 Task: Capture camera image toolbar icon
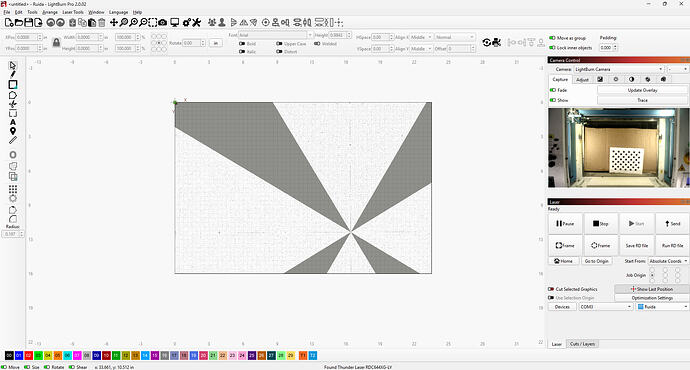pos(162,22)
